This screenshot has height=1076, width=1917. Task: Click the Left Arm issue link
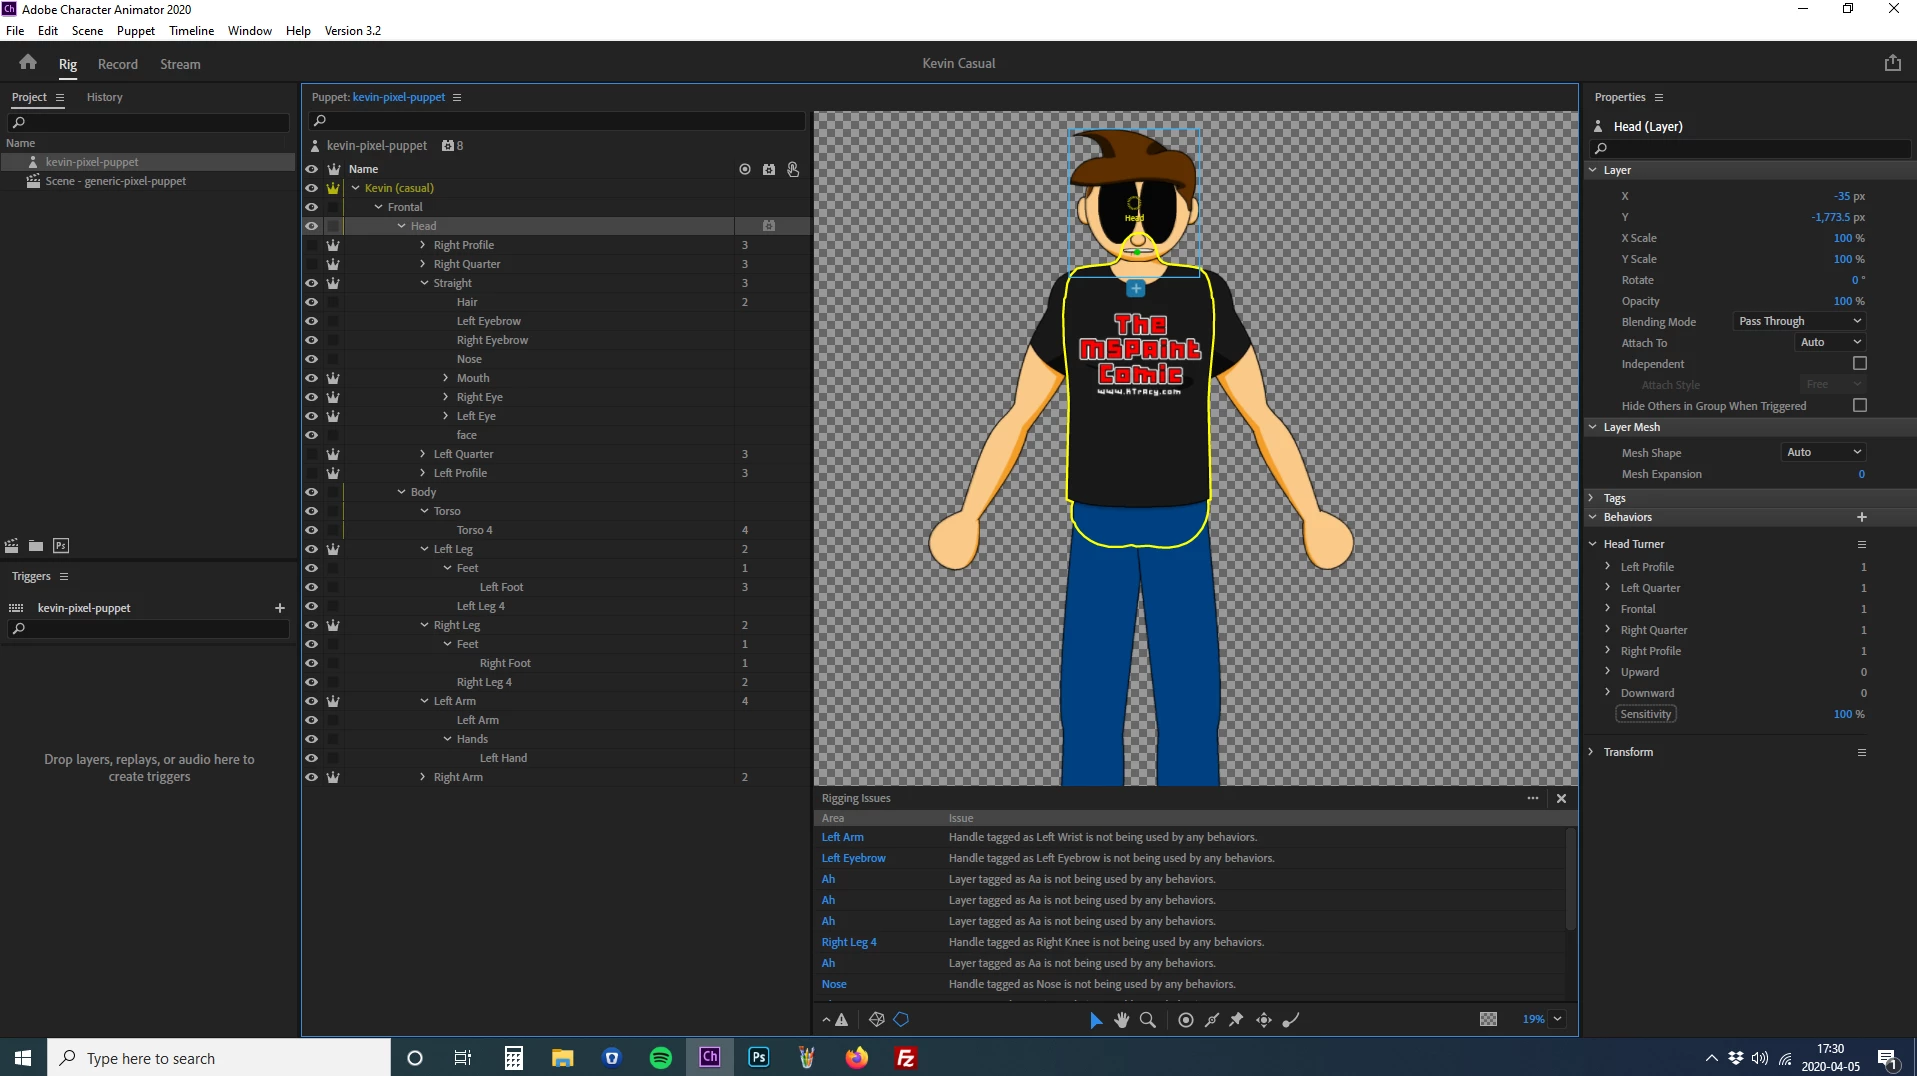842,838
